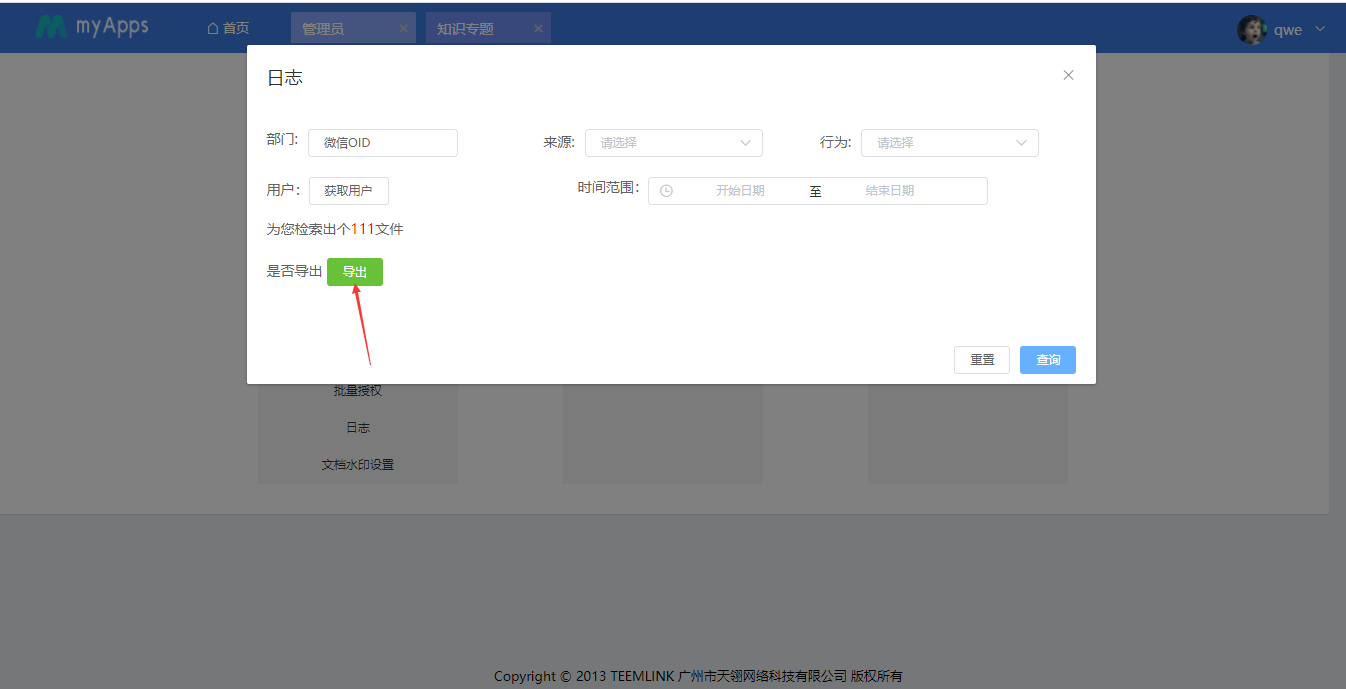Viewport: 1346px width, 689px height.
Task: Open 文档水印设置 link behind the dialog
Action: (x=357, y=465)
